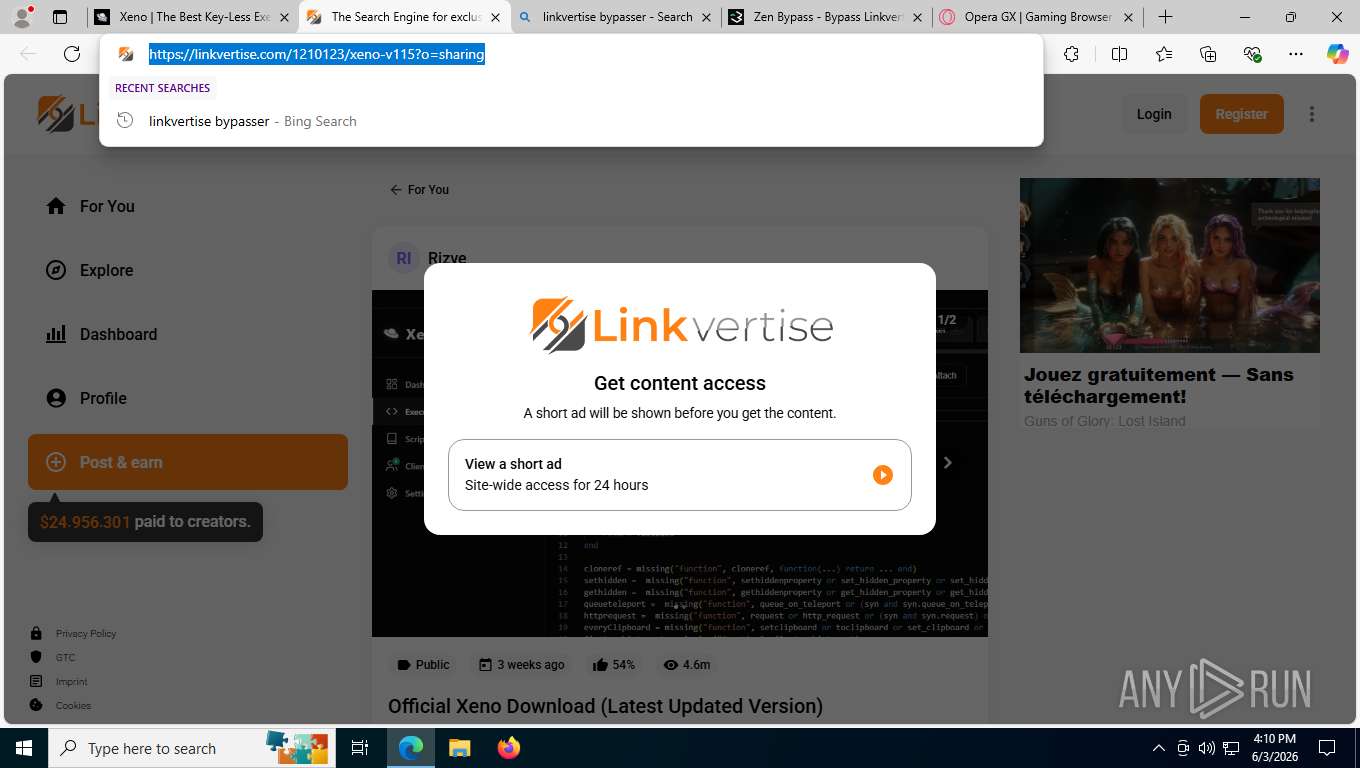Screen dimensions: 1360x768
Task: Open Browser essentials heart icon
Action: click(x=1252, y=54)
